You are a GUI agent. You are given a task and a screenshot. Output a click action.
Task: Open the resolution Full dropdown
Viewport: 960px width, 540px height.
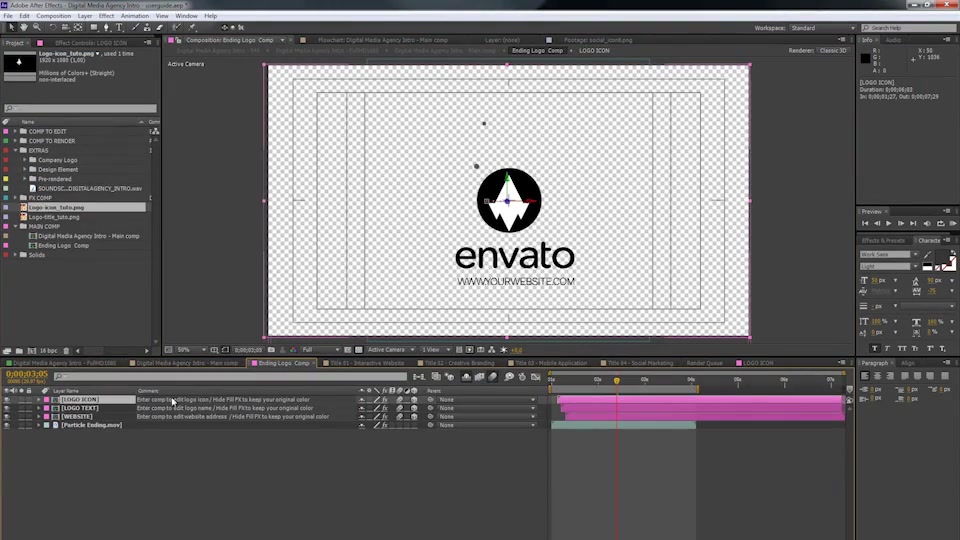pyautogui.click(x=320, y=350)
